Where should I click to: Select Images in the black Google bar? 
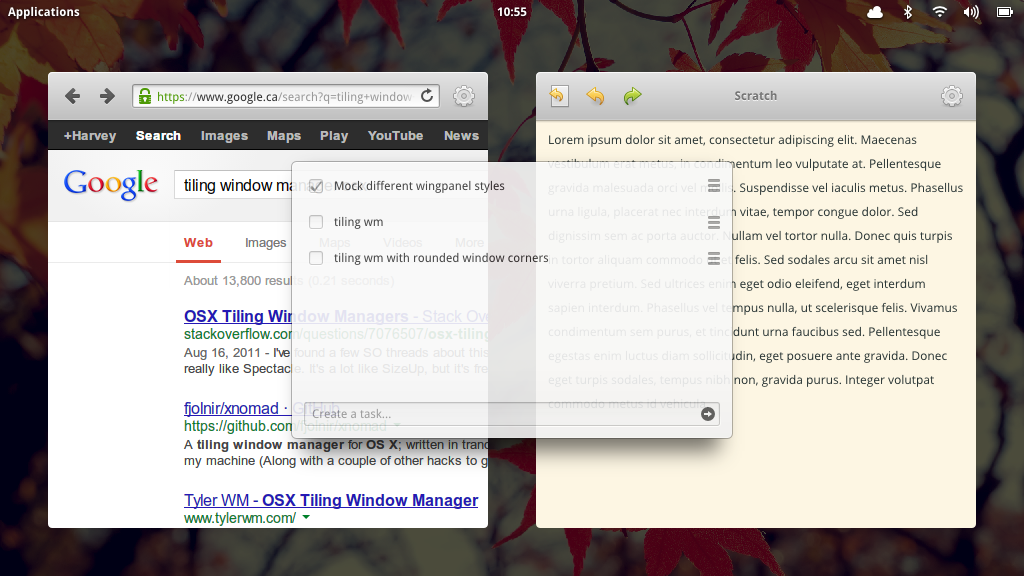[x=224, y=136]
